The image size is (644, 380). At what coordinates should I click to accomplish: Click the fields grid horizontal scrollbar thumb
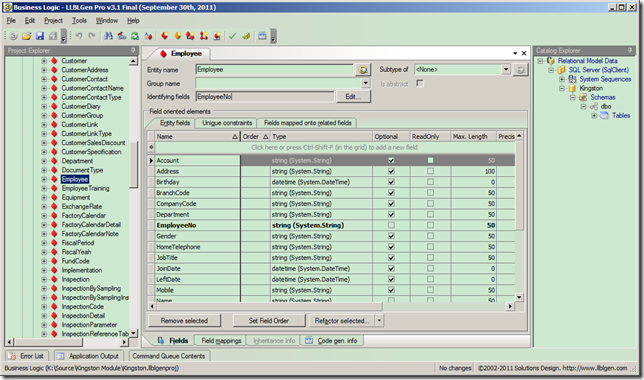coord(269,306)
